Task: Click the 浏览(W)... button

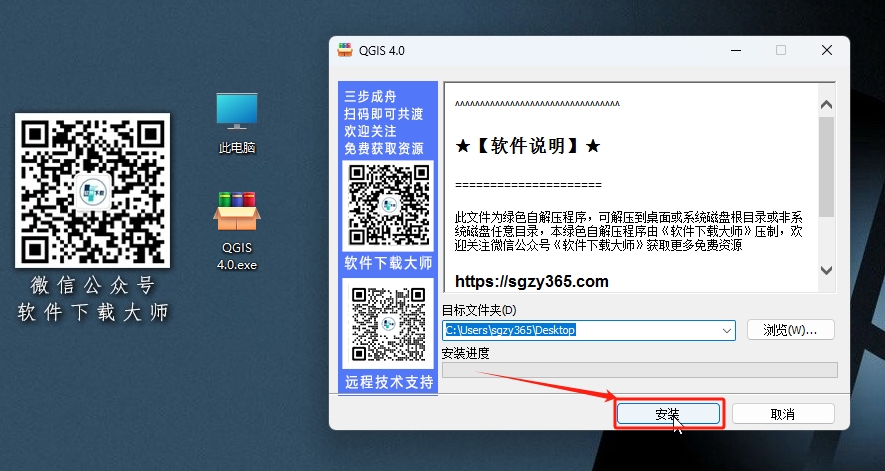Action: tap(790, 330)
